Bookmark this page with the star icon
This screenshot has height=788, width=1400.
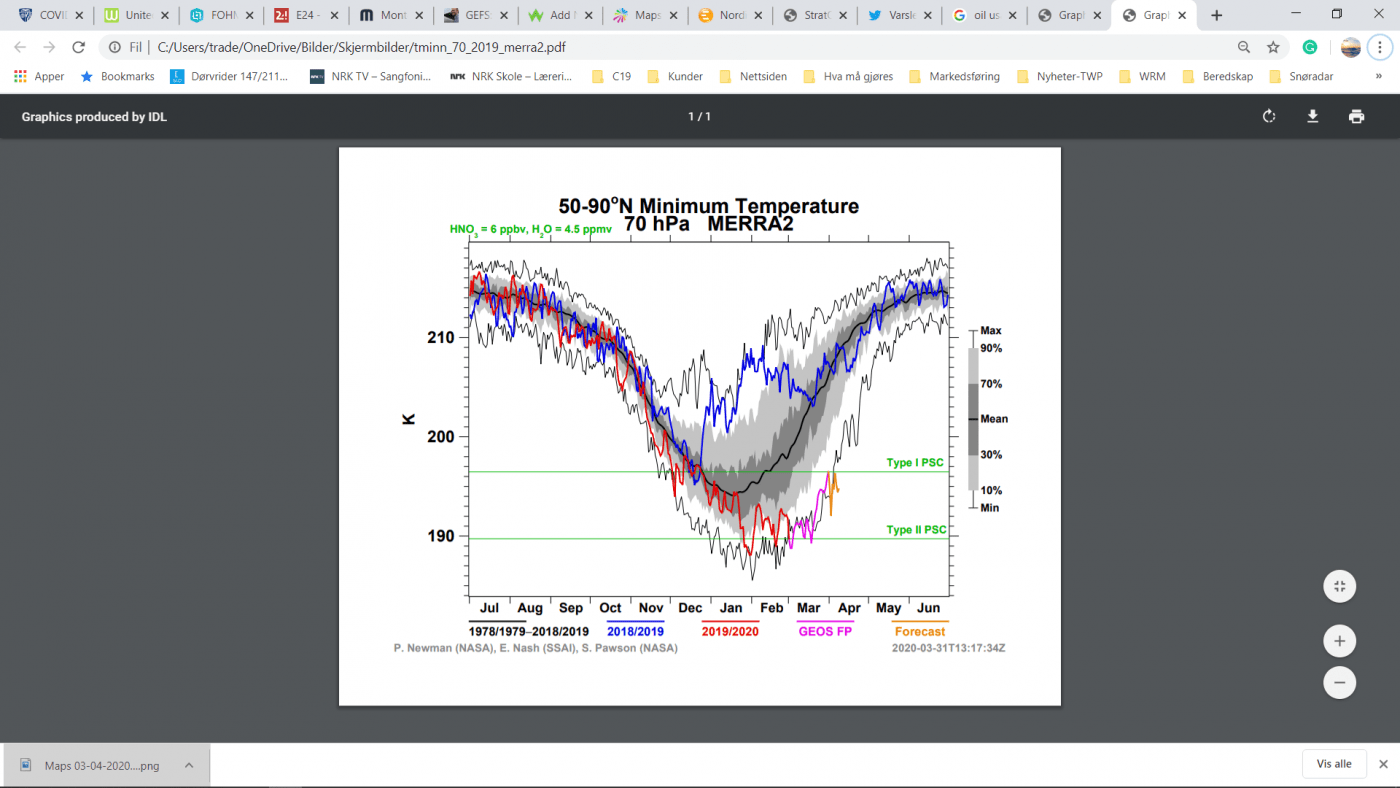pyautogui.click(x=1273, y=47)
